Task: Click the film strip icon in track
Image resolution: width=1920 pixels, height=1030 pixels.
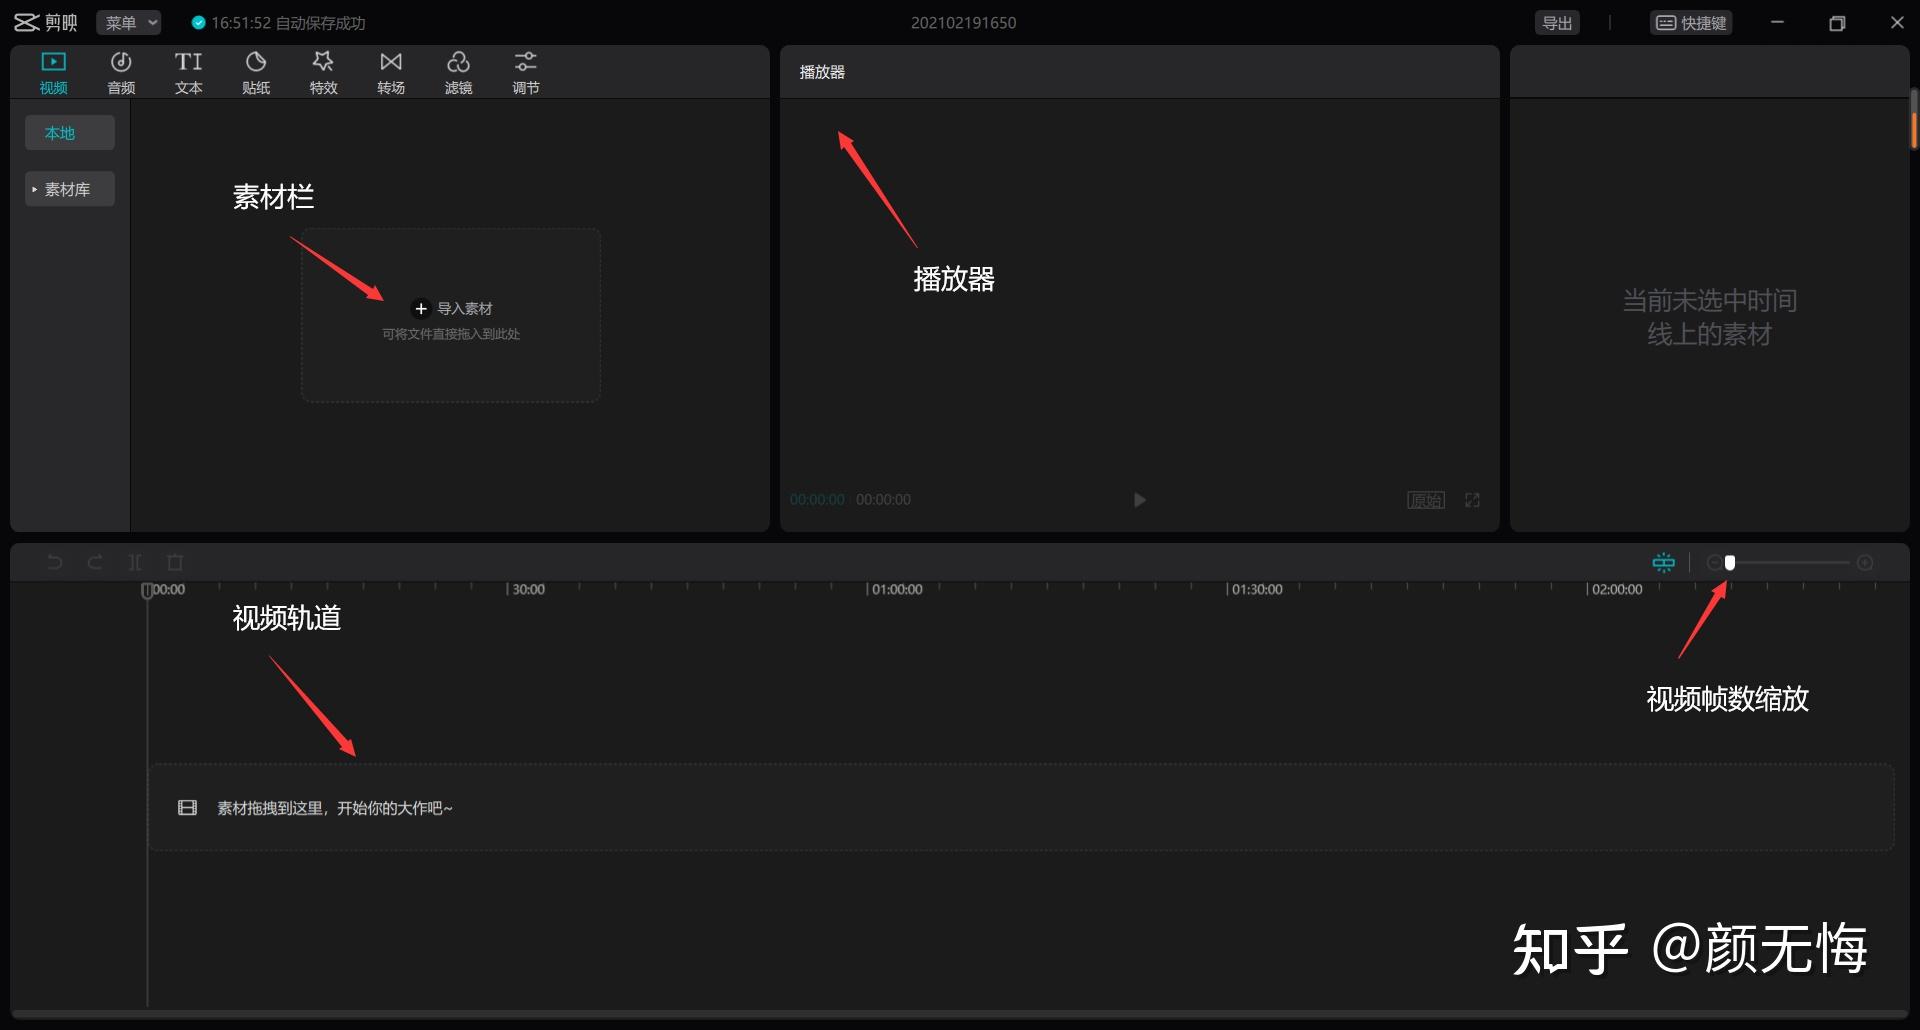Action: pos(187,808)
